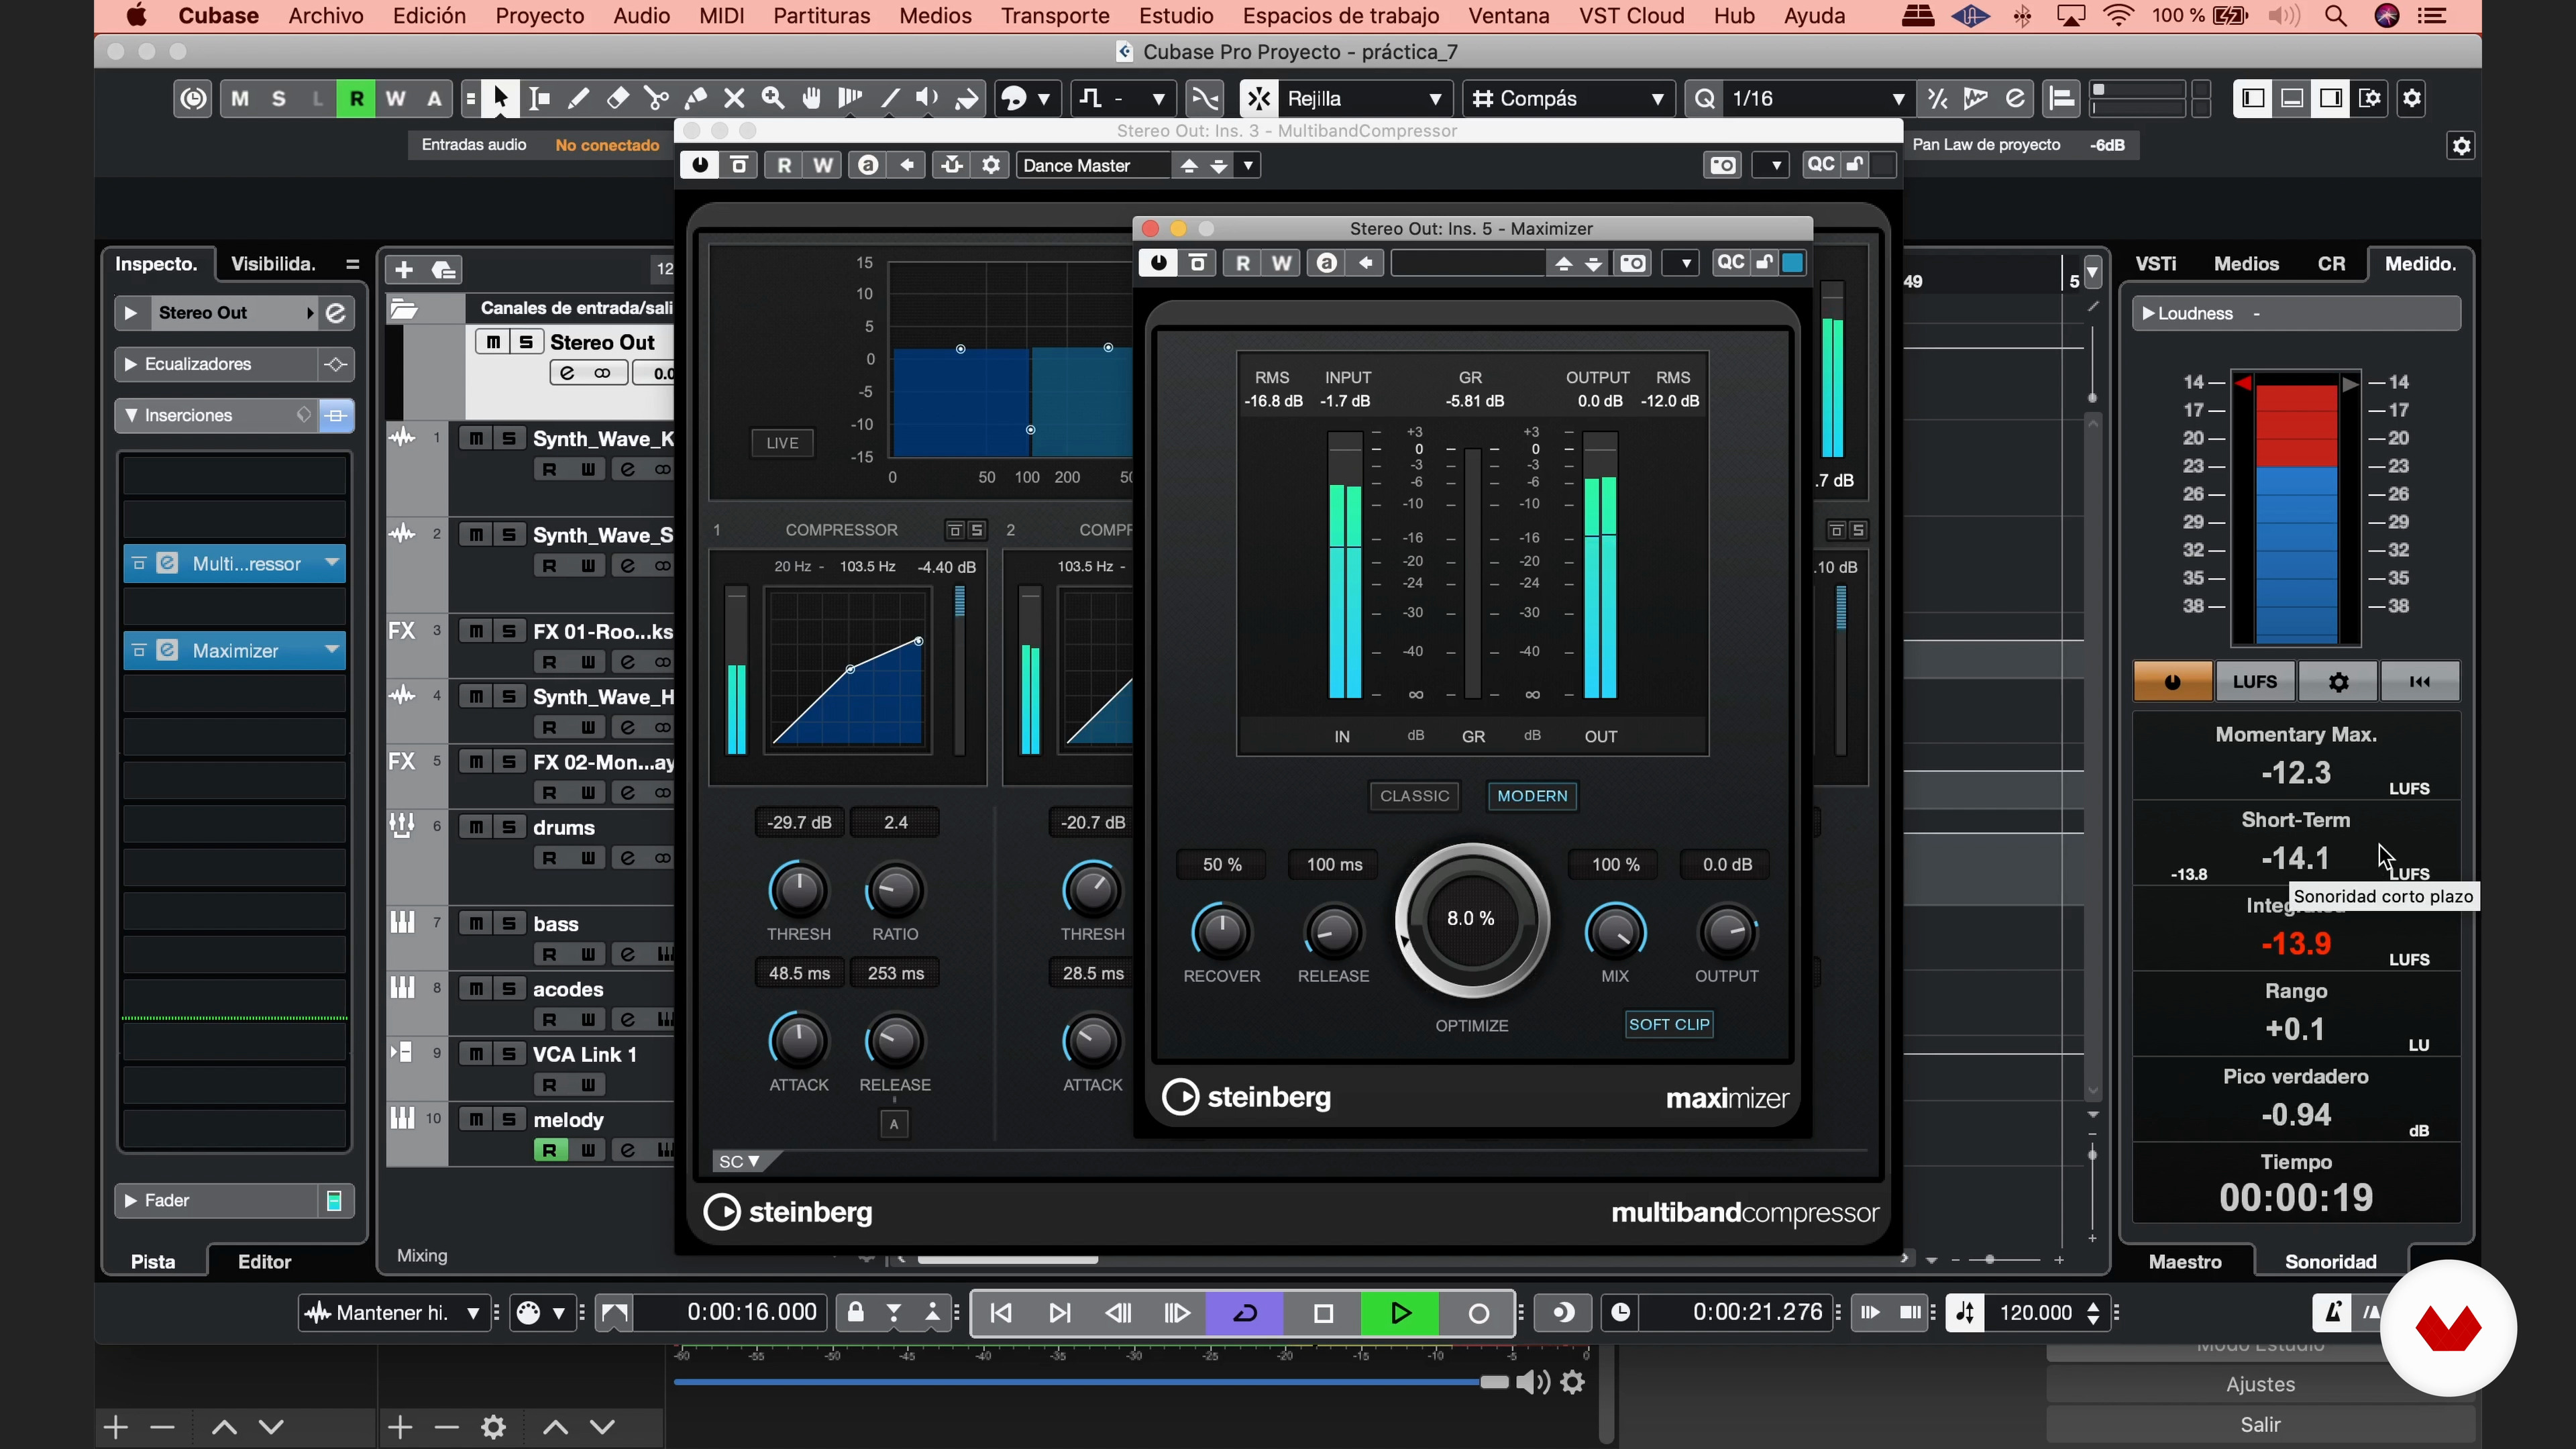Click the MIX knob in Maximizer
This screenshot has height=1449, width=2576.
[1615, 933]
